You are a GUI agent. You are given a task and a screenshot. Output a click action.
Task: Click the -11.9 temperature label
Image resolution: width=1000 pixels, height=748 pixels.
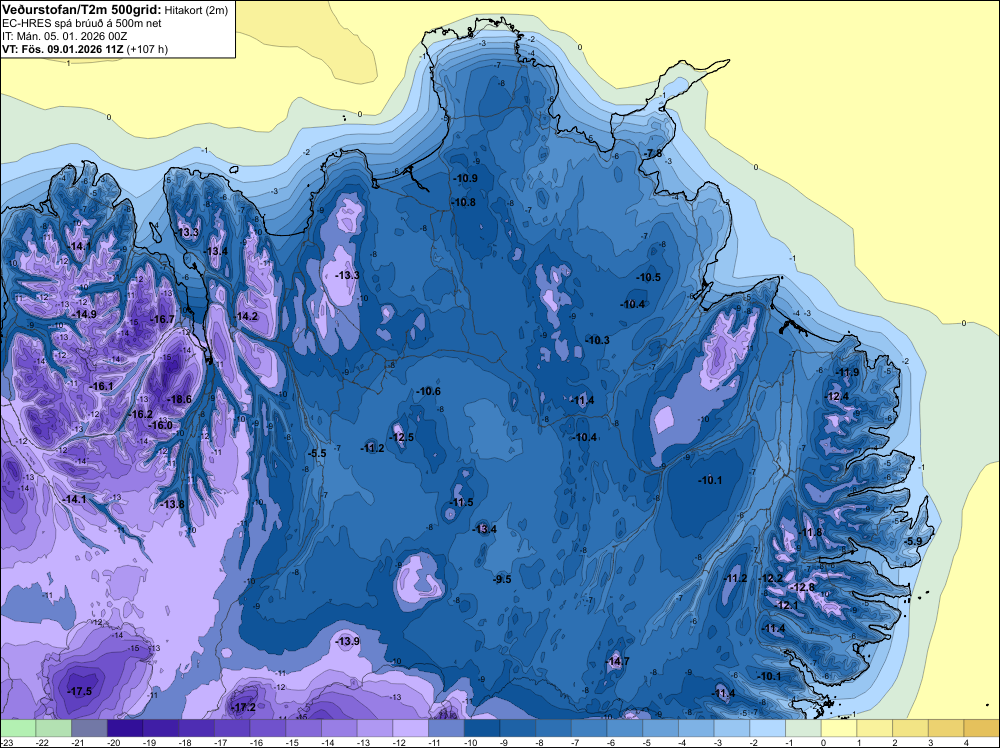[x=847, y=372]
